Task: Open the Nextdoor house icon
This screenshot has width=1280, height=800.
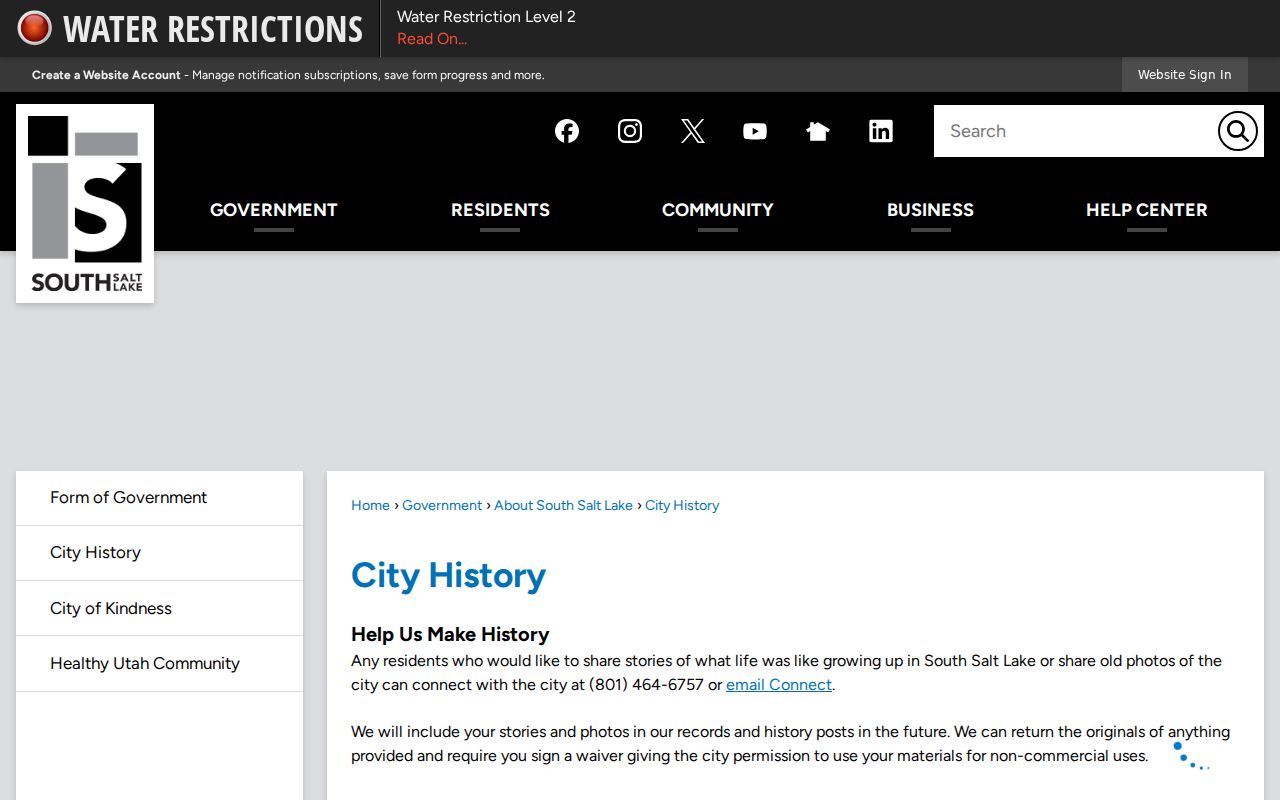Action: 818,131
